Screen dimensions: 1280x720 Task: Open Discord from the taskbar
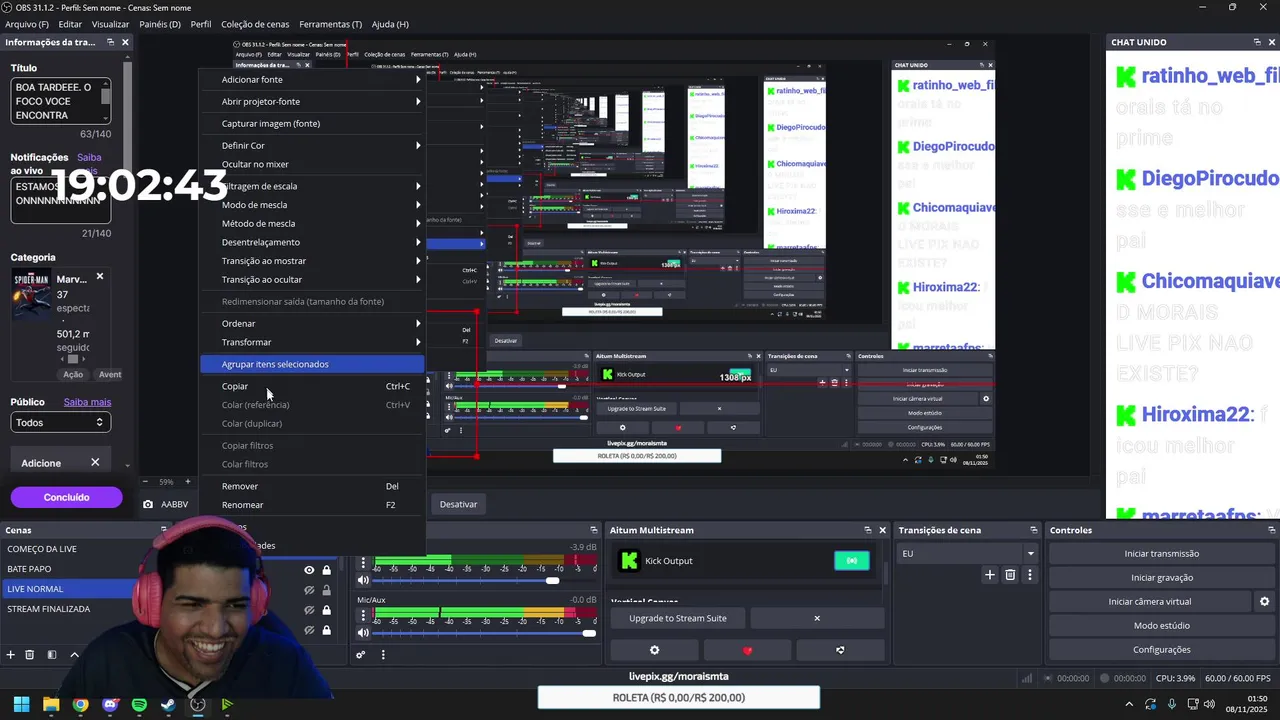[110, 705]
